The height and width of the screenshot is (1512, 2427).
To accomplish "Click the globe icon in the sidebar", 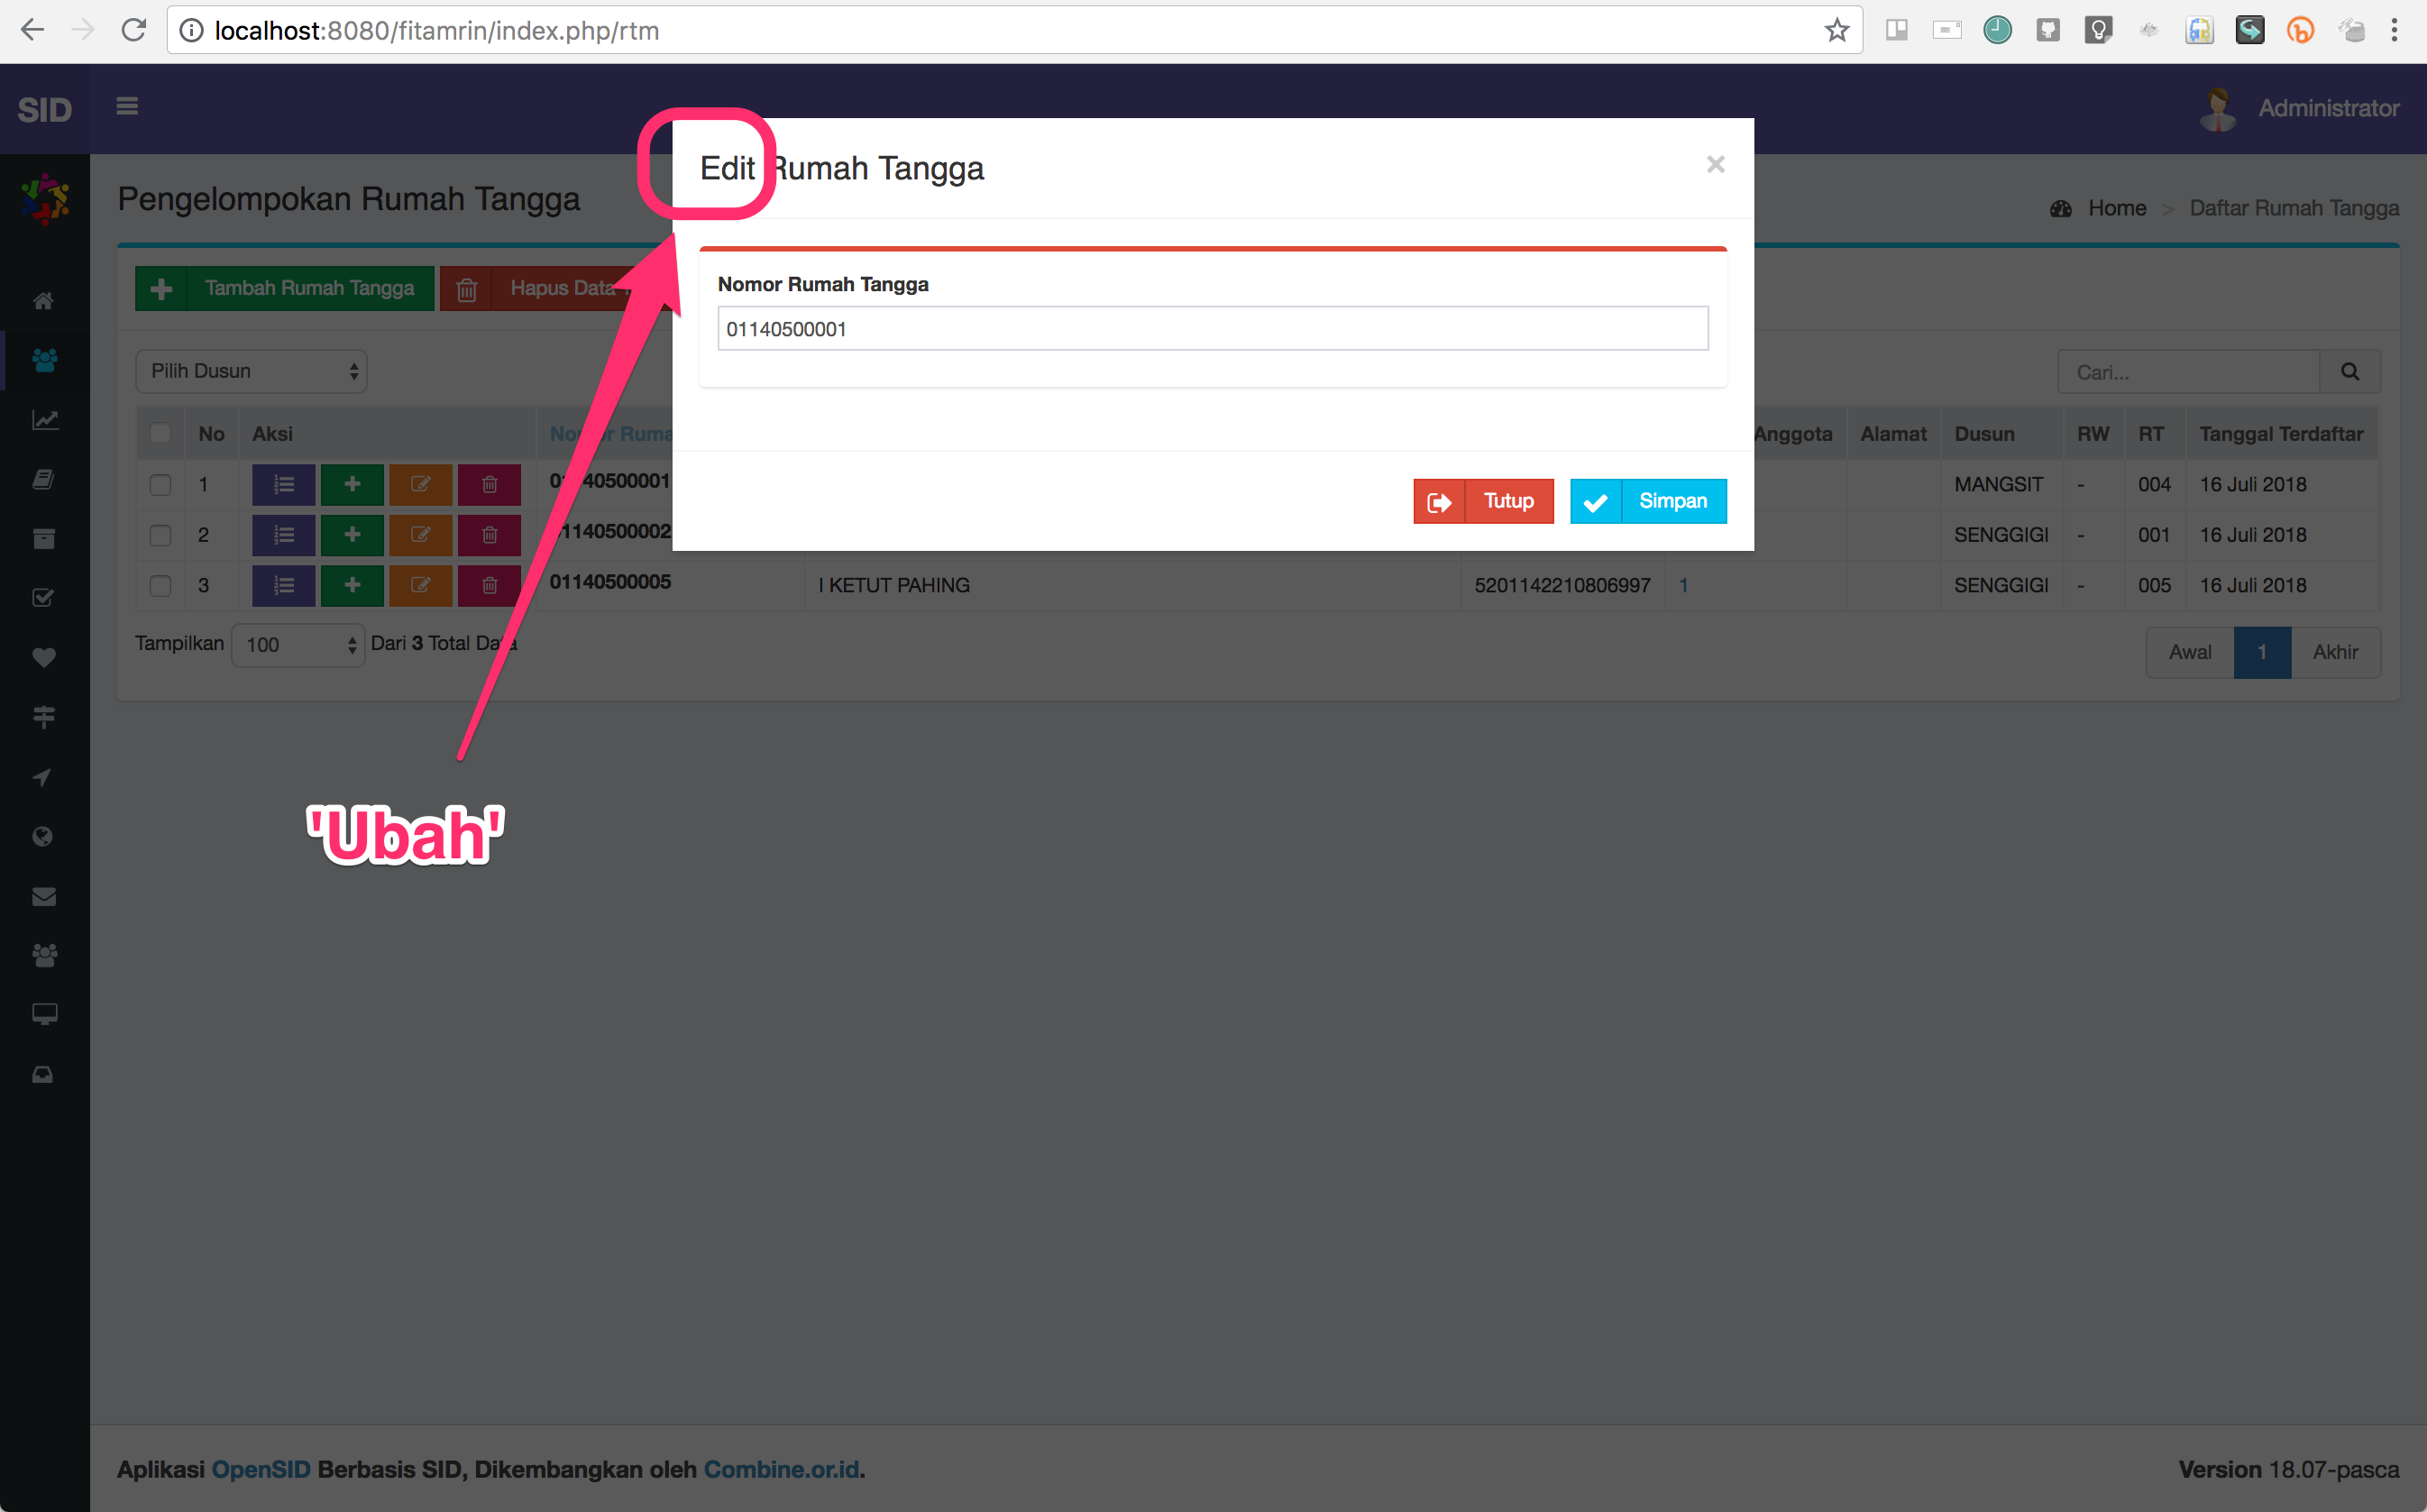I will click(44, 837).
